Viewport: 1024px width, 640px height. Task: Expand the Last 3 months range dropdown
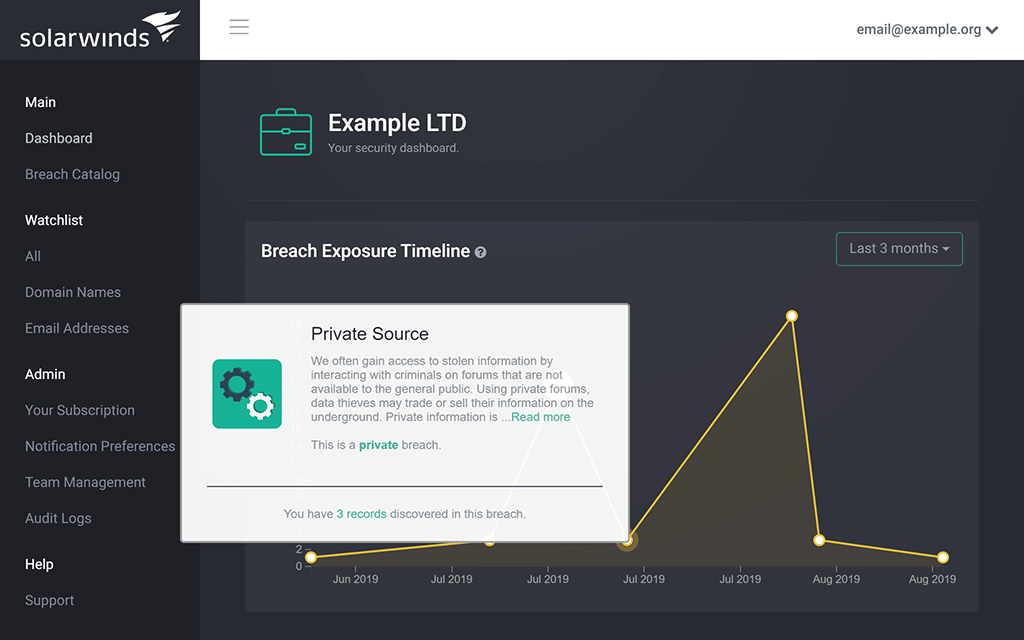(899, 249)
